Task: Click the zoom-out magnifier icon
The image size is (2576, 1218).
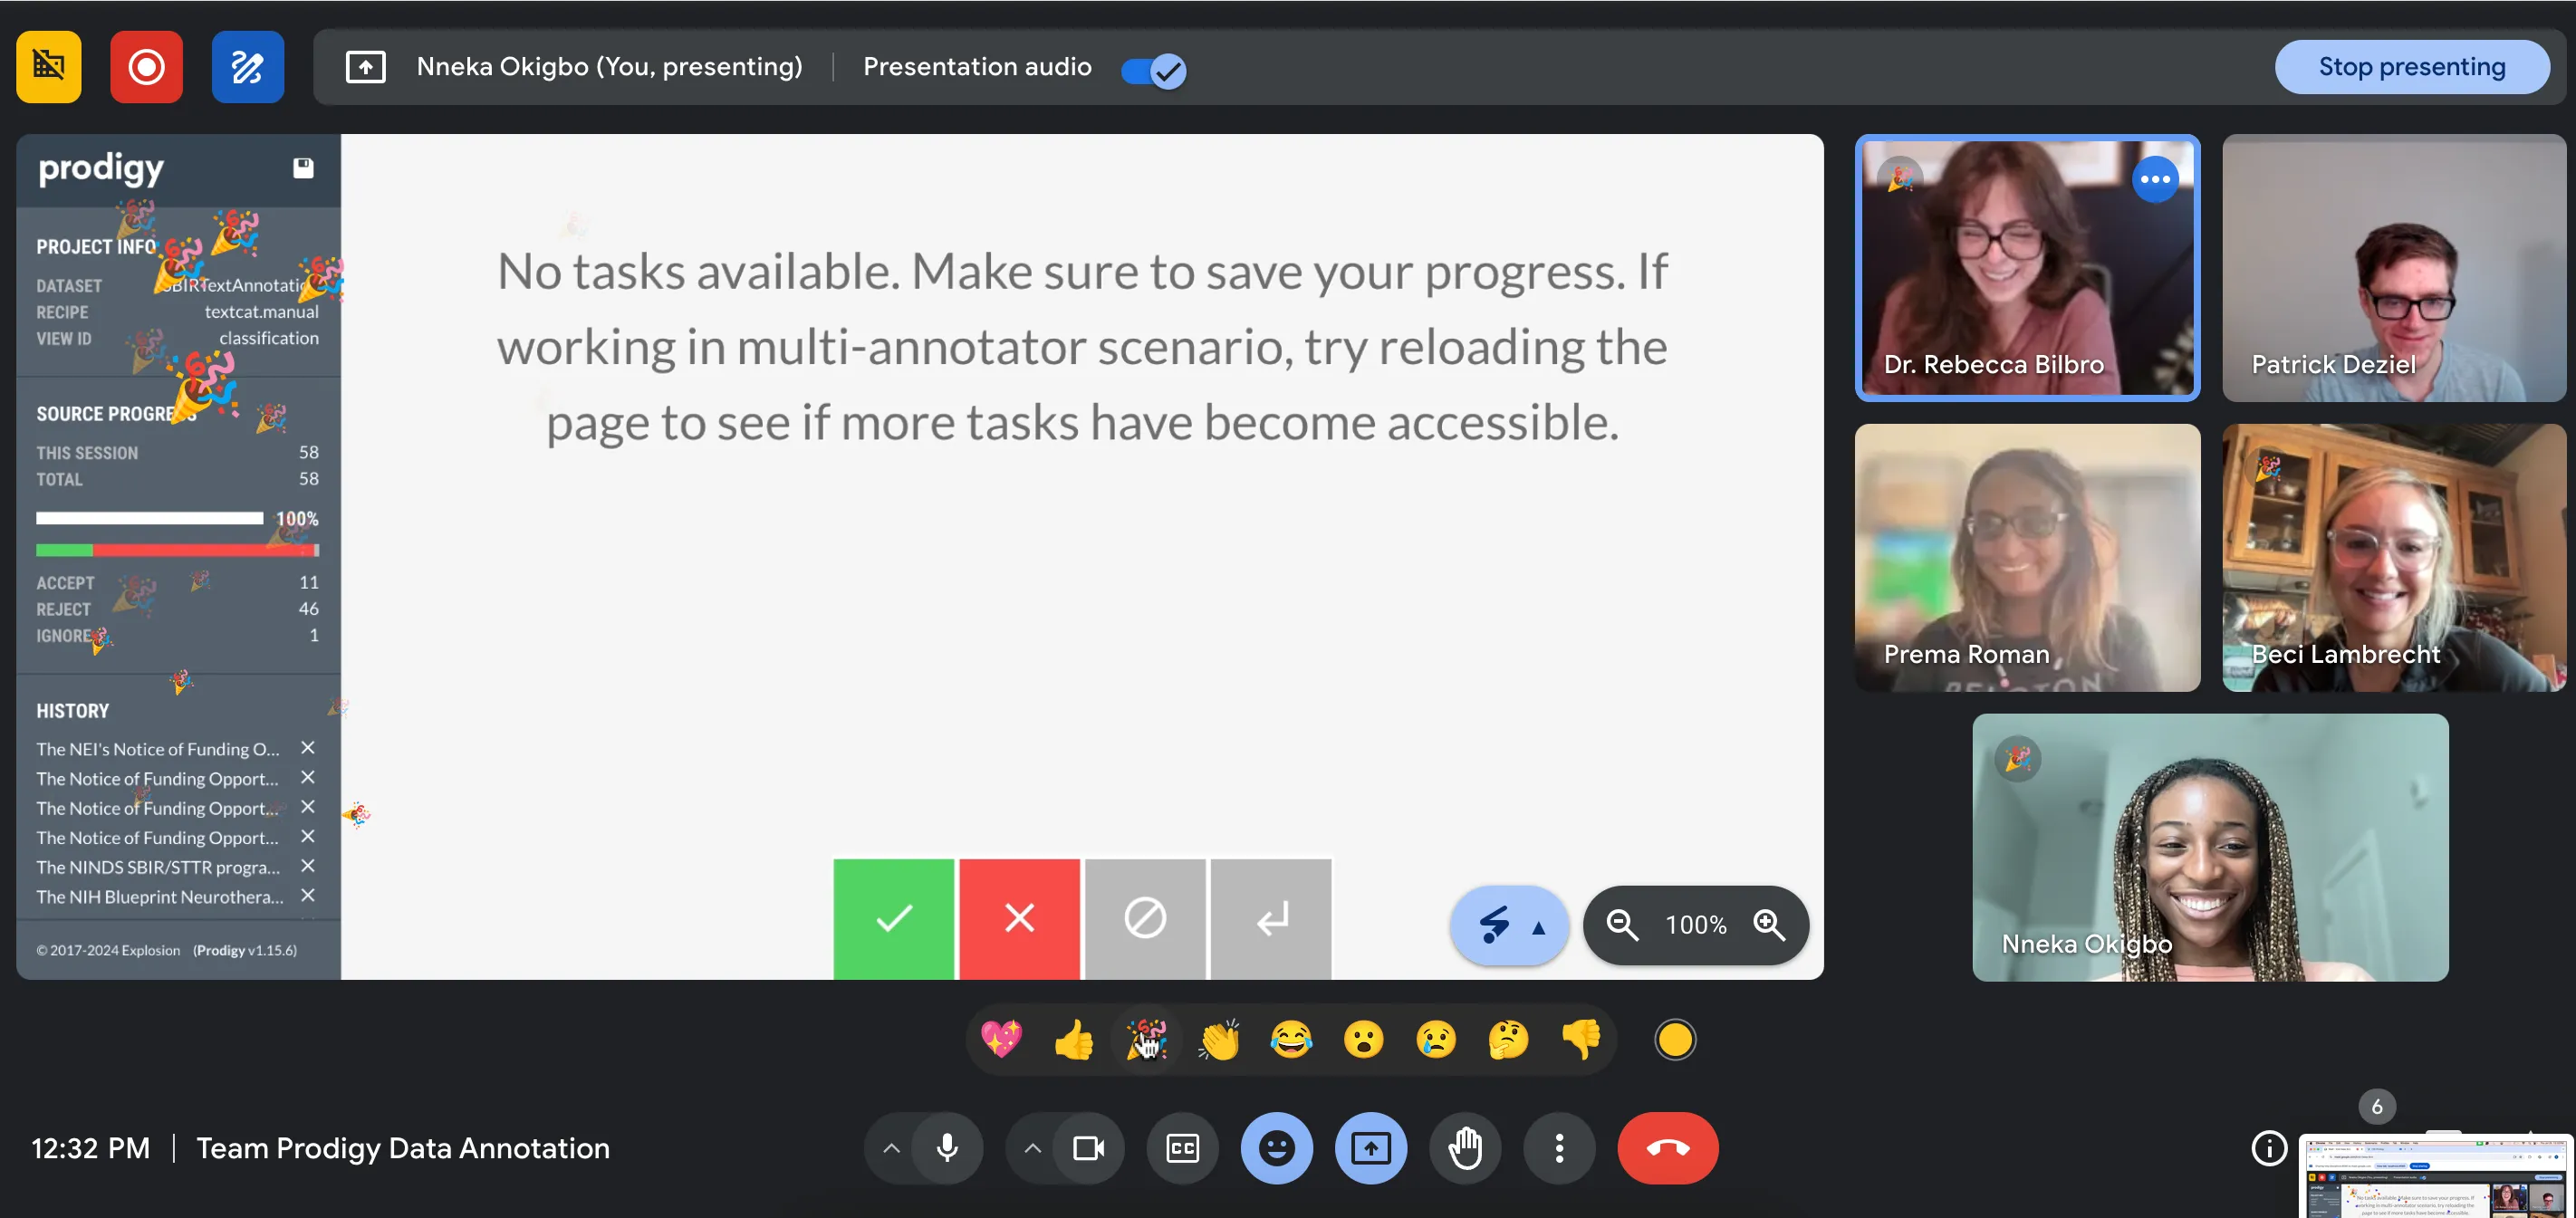Action: tap(1623, 923)
